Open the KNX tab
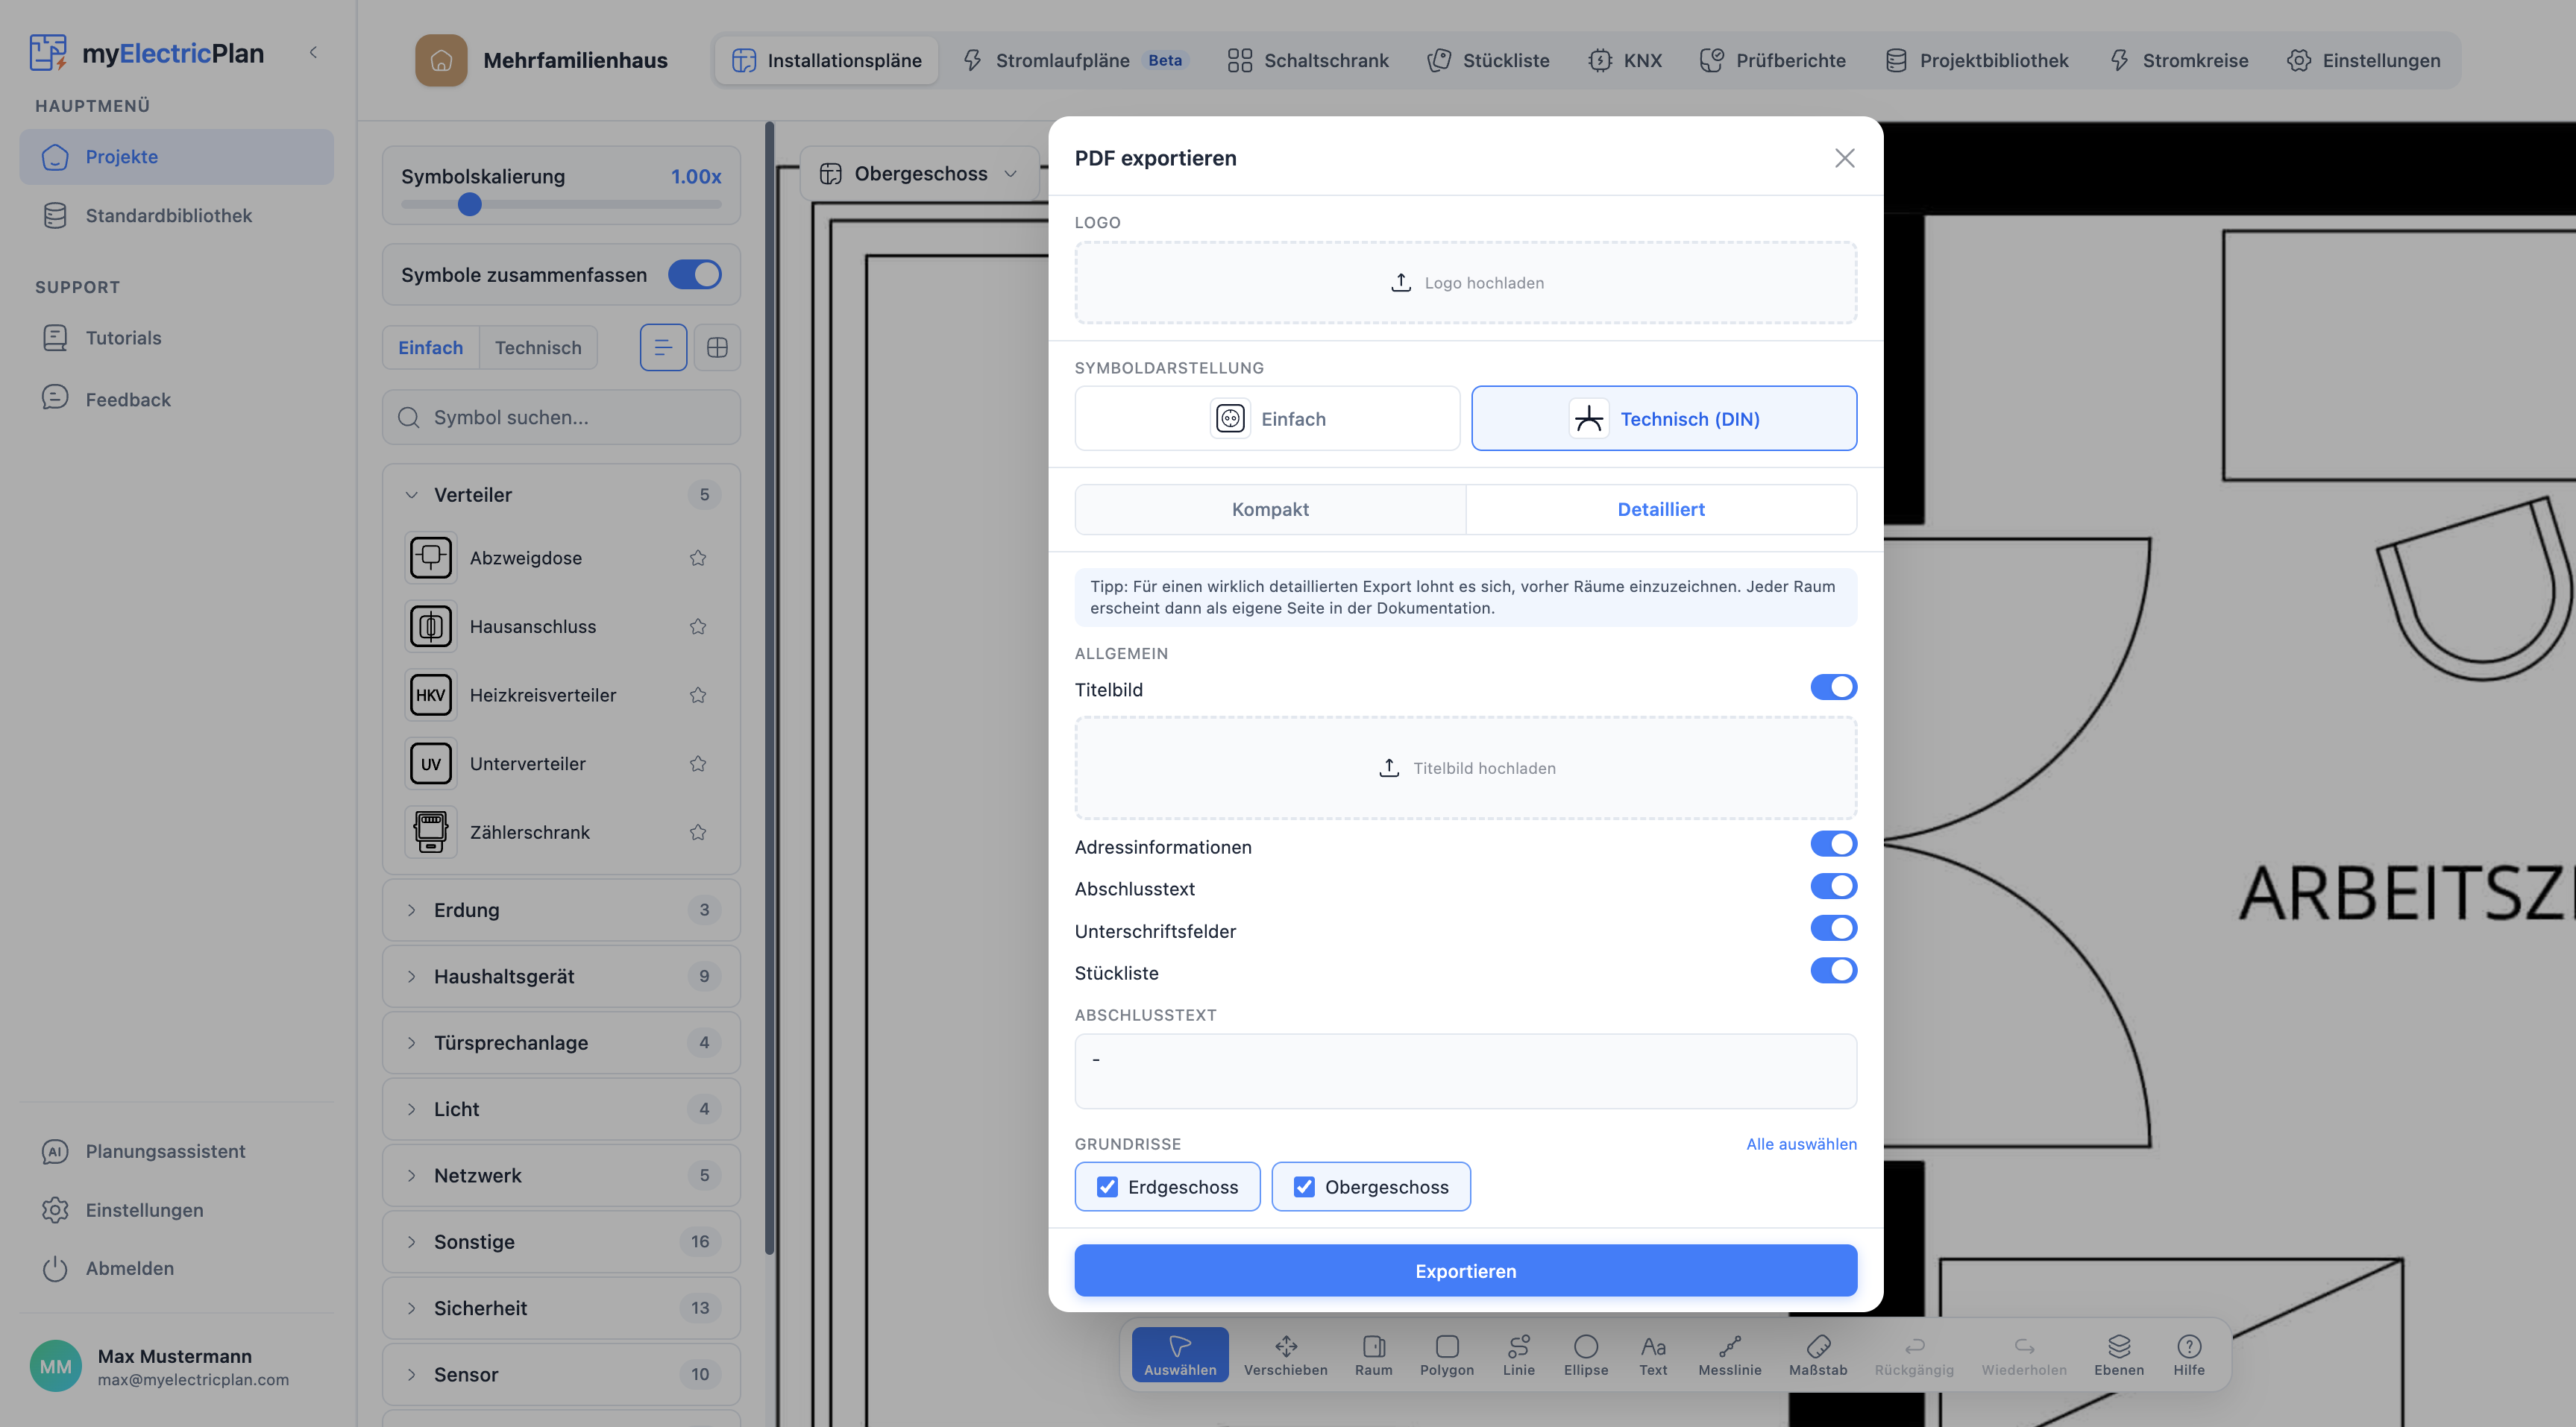Screen dimensions: 2576x1427 (x=1625, y=60)
